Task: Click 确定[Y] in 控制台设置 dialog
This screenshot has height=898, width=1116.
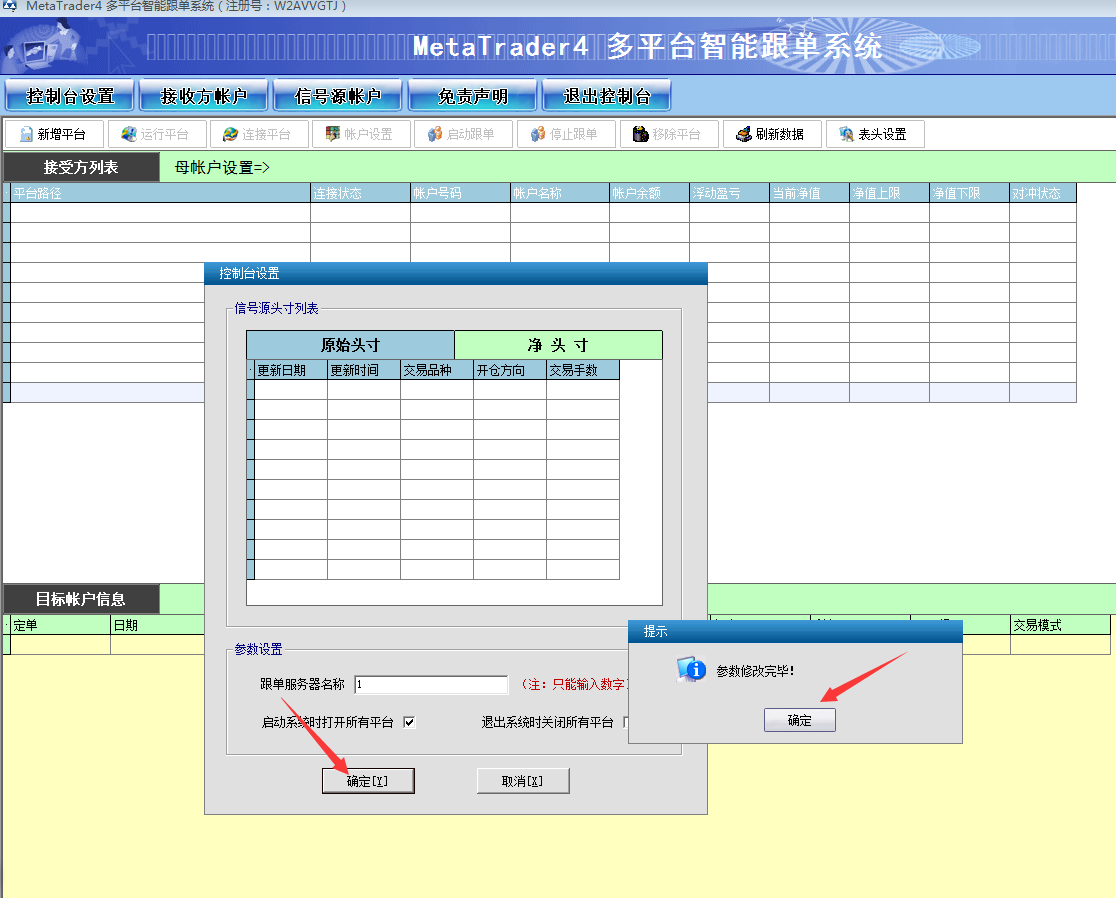Action: (368, 781)
